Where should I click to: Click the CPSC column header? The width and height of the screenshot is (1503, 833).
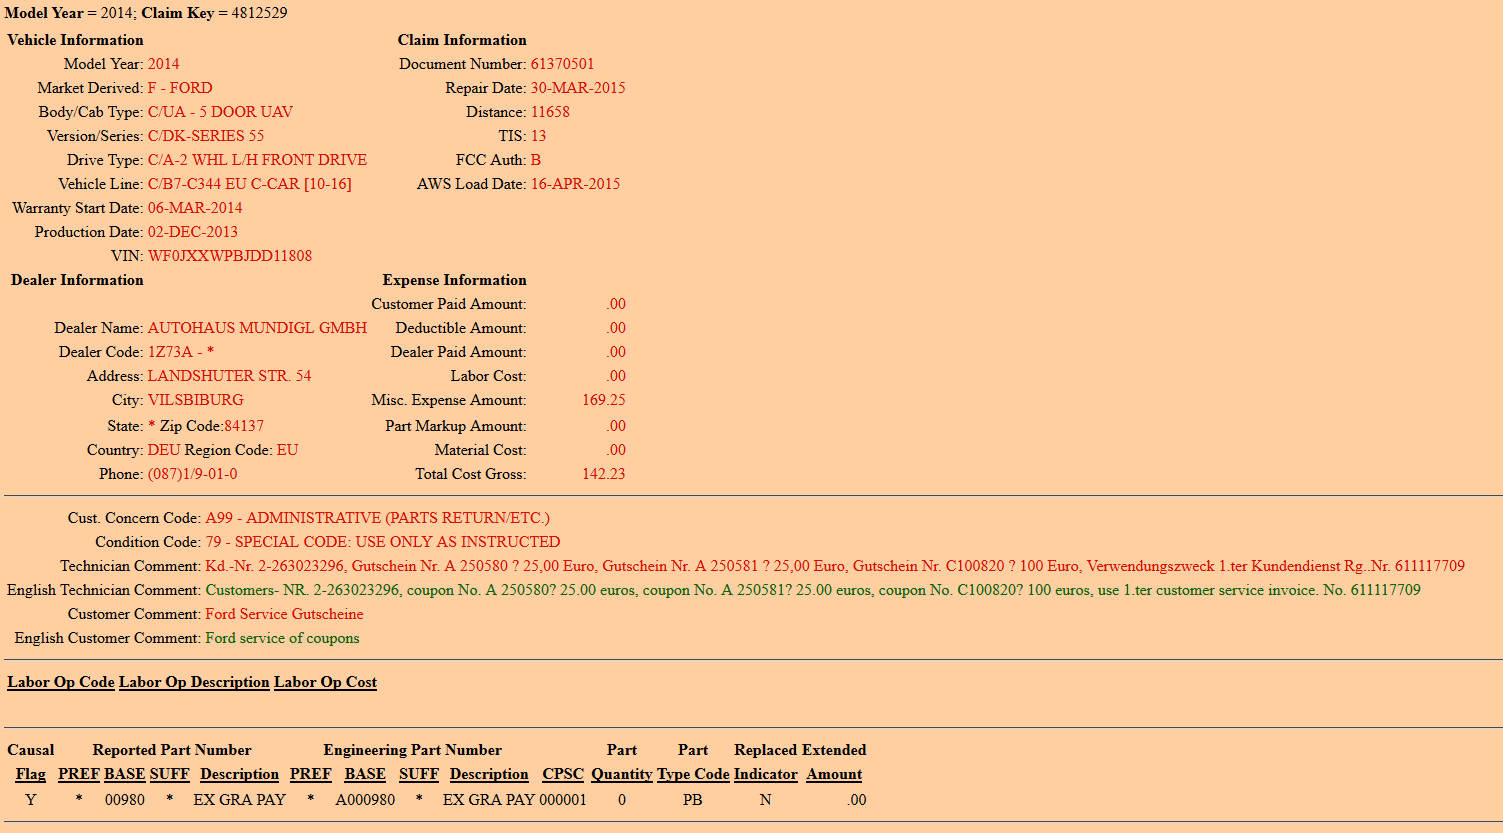(x=563, y=774)
